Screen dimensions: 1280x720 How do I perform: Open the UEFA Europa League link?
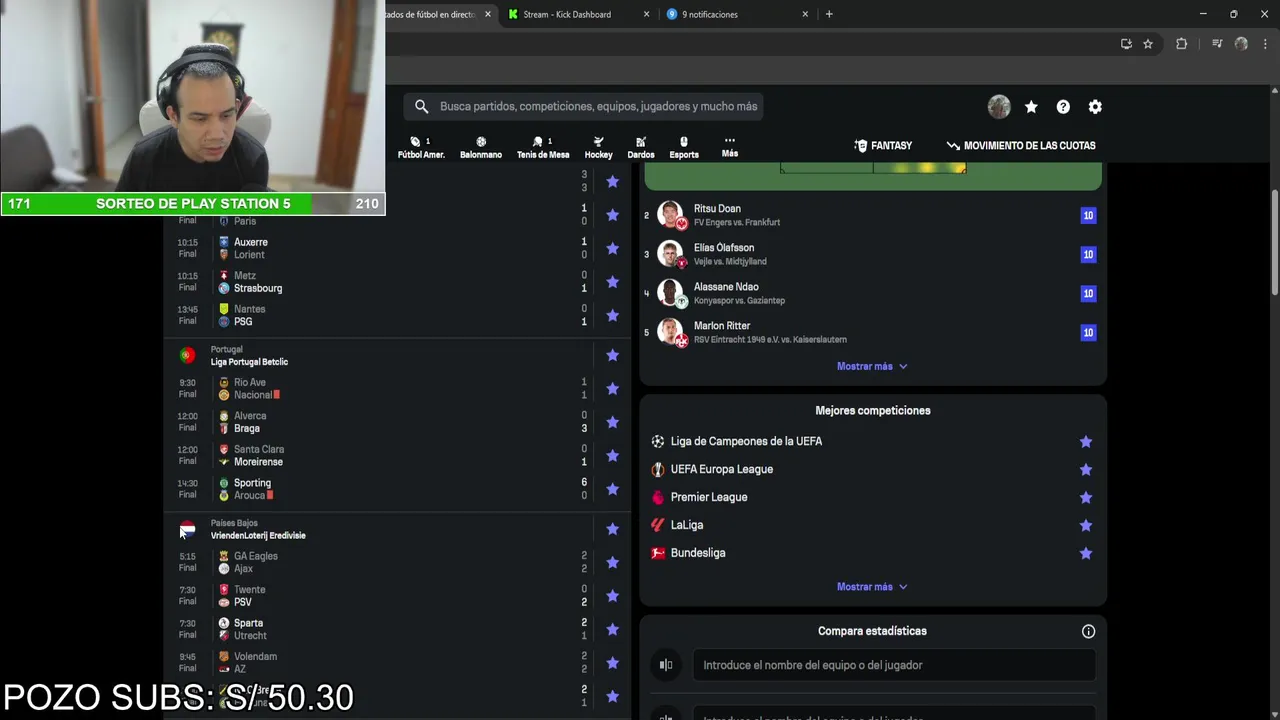tap(722, 469)
